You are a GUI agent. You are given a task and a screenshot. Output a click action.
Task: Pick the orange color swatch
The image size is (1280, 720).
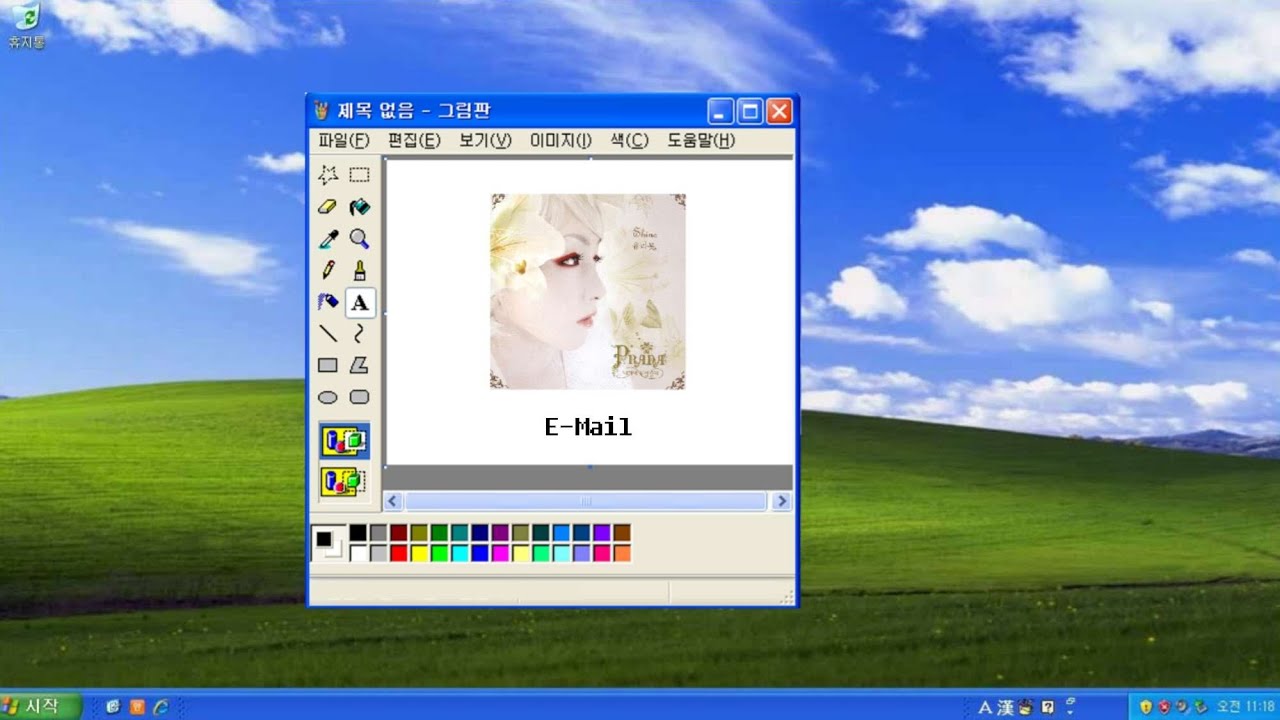click(622, 553)
